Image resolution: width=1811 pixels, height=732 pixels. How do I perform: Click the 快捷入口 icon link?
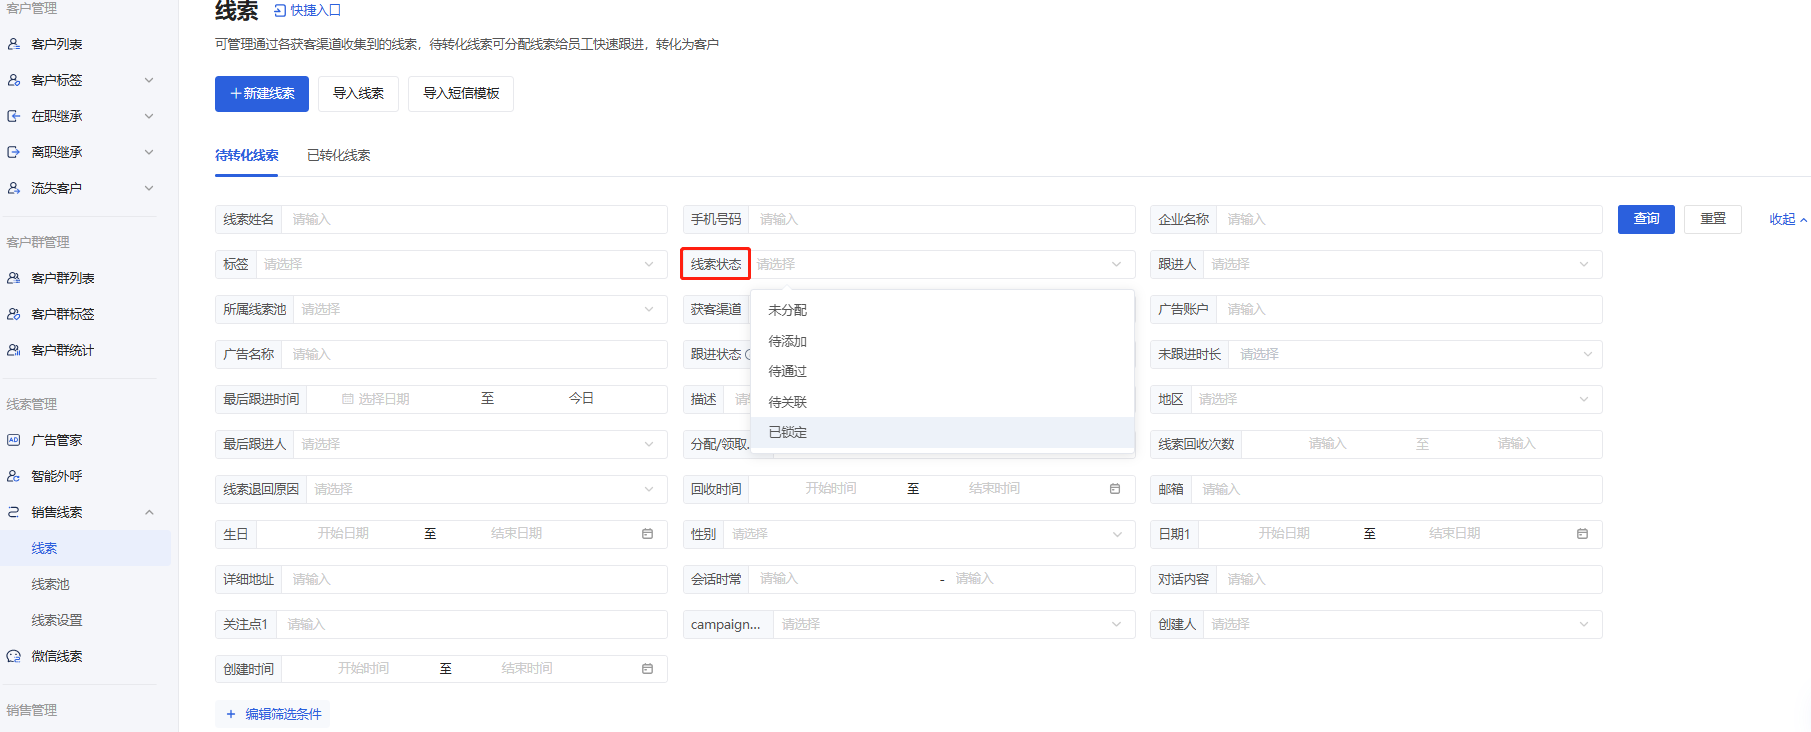coord(307,10)
